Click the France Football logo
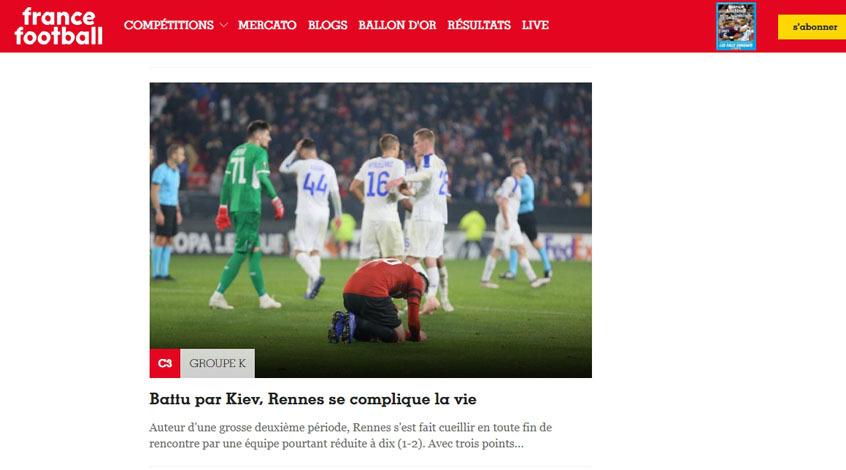The width and height of the screenshot is (846, 470). tap(58, 26)
